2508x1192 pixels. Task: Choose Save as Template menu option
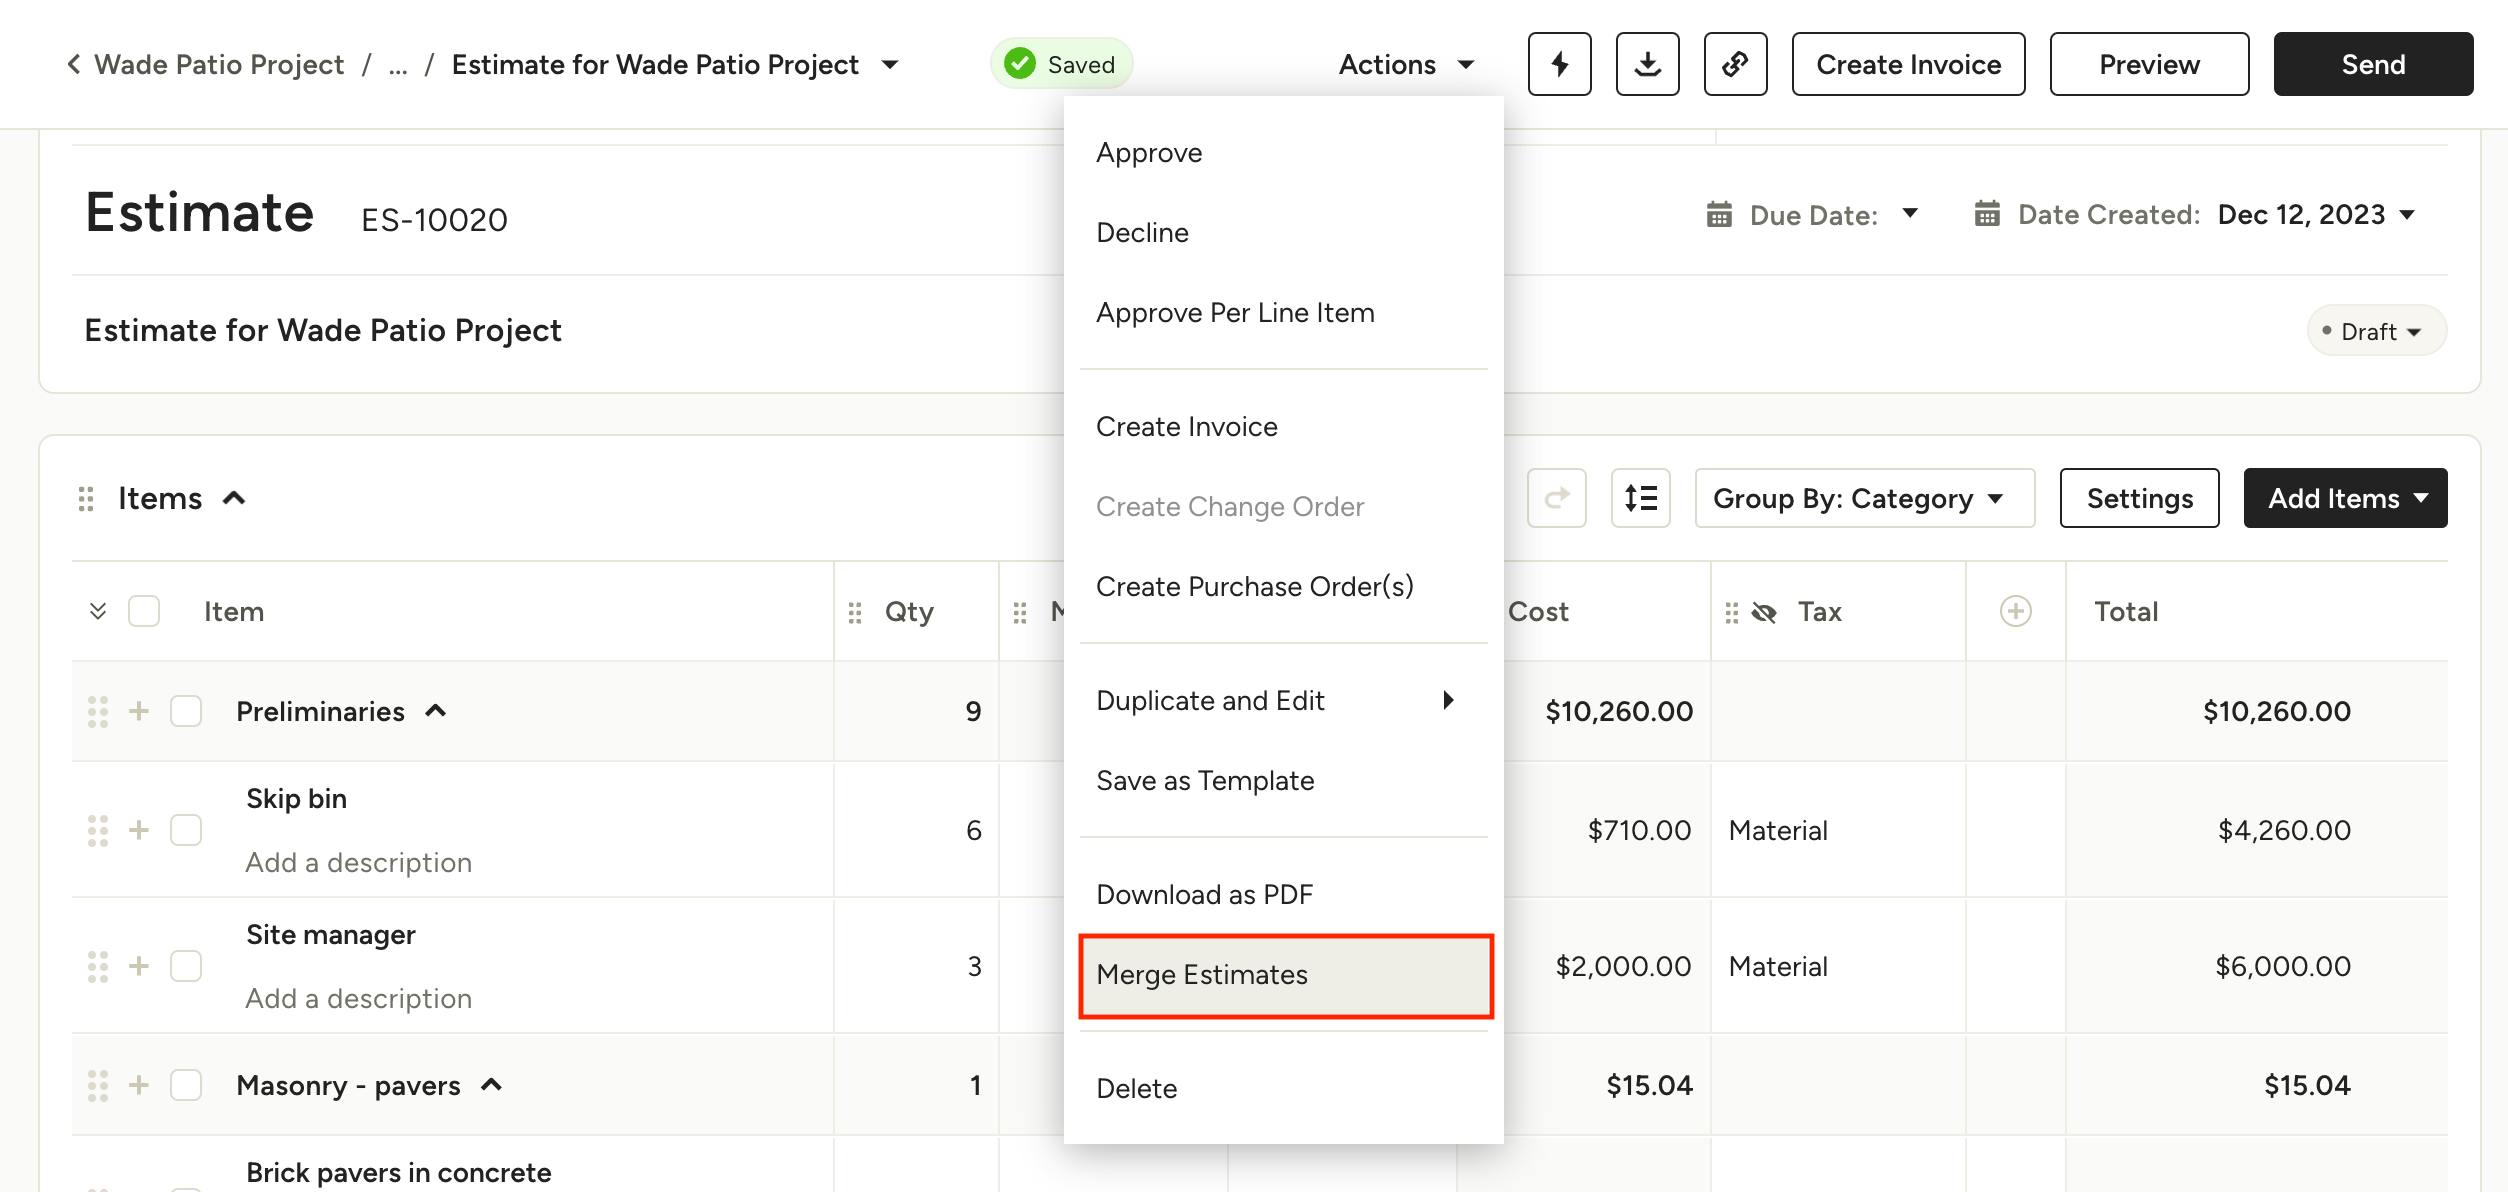point(1205,781)
